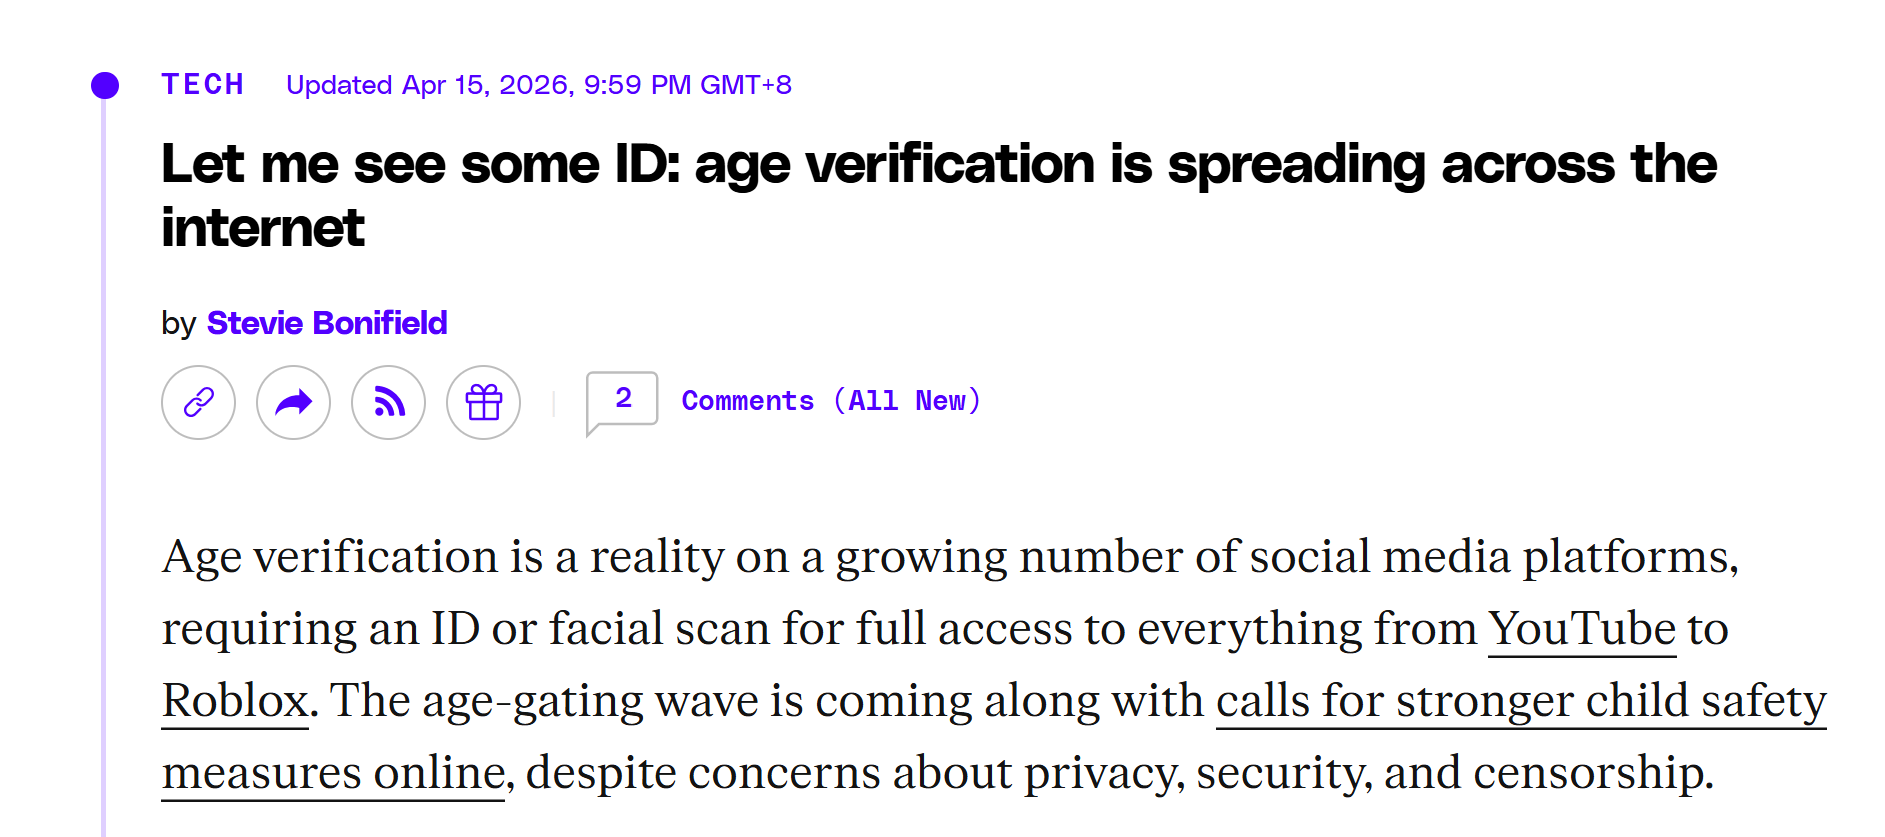Follow the Roblox link in the paragraph
Screen dimensions: 1885x837
tap(235, 701)
